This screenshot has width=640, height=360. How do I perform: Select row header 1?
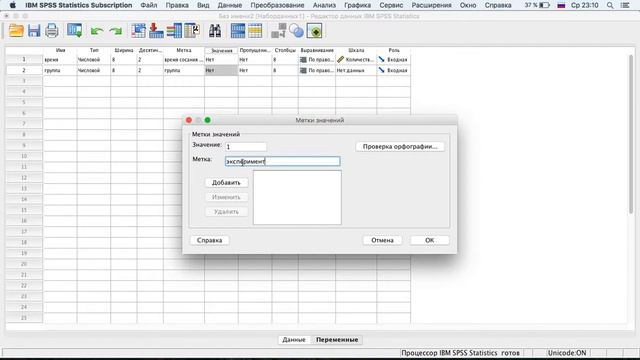pyautogui.click(x=24, y=60)
